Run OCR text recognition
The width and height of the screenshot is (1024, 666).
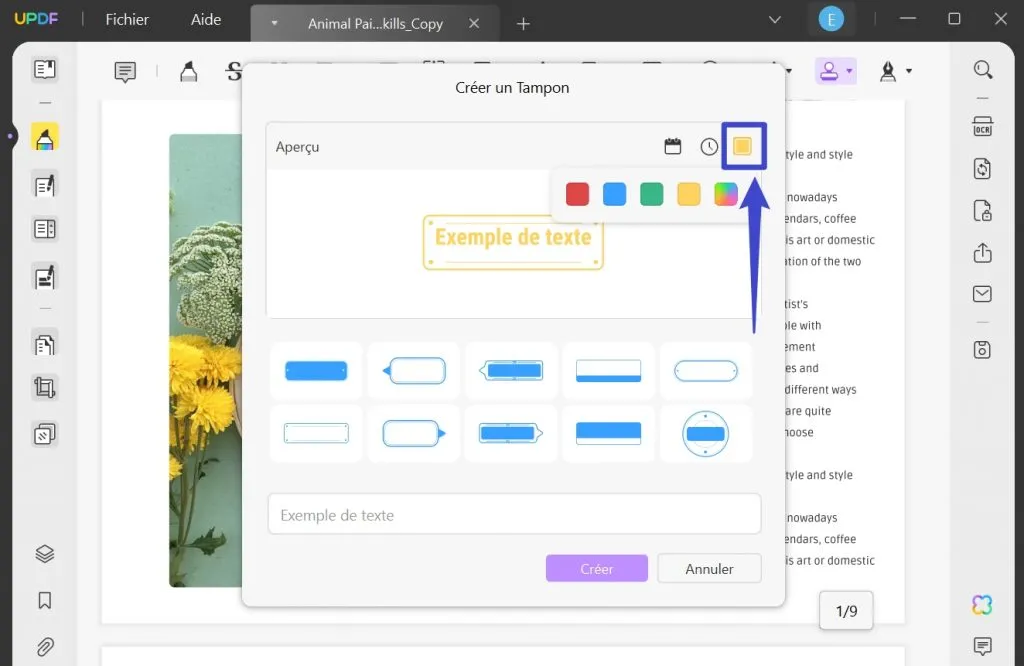click(x=983, y=126)
